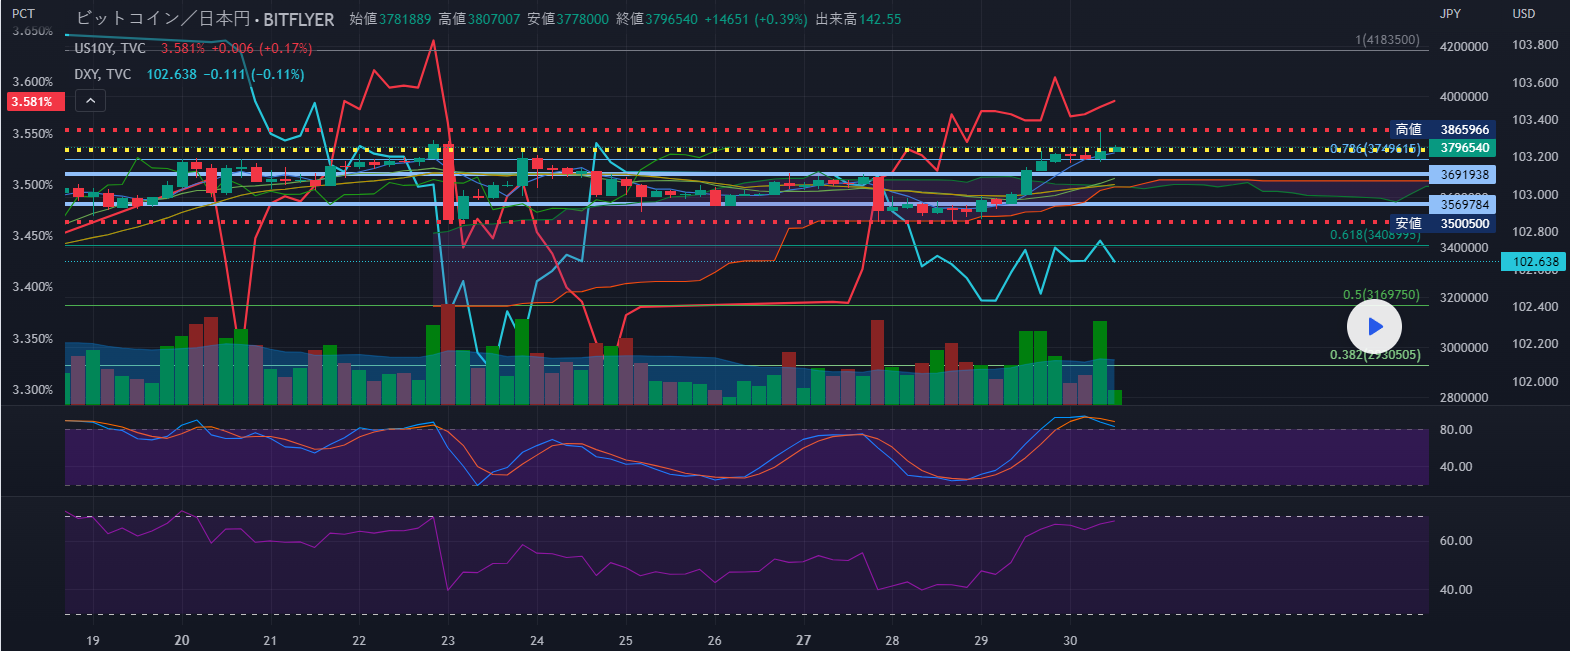This screenshot has height=651, width=1570.
Task: Click the 3569784 light blue price label
Action: tap(1464, 204)
